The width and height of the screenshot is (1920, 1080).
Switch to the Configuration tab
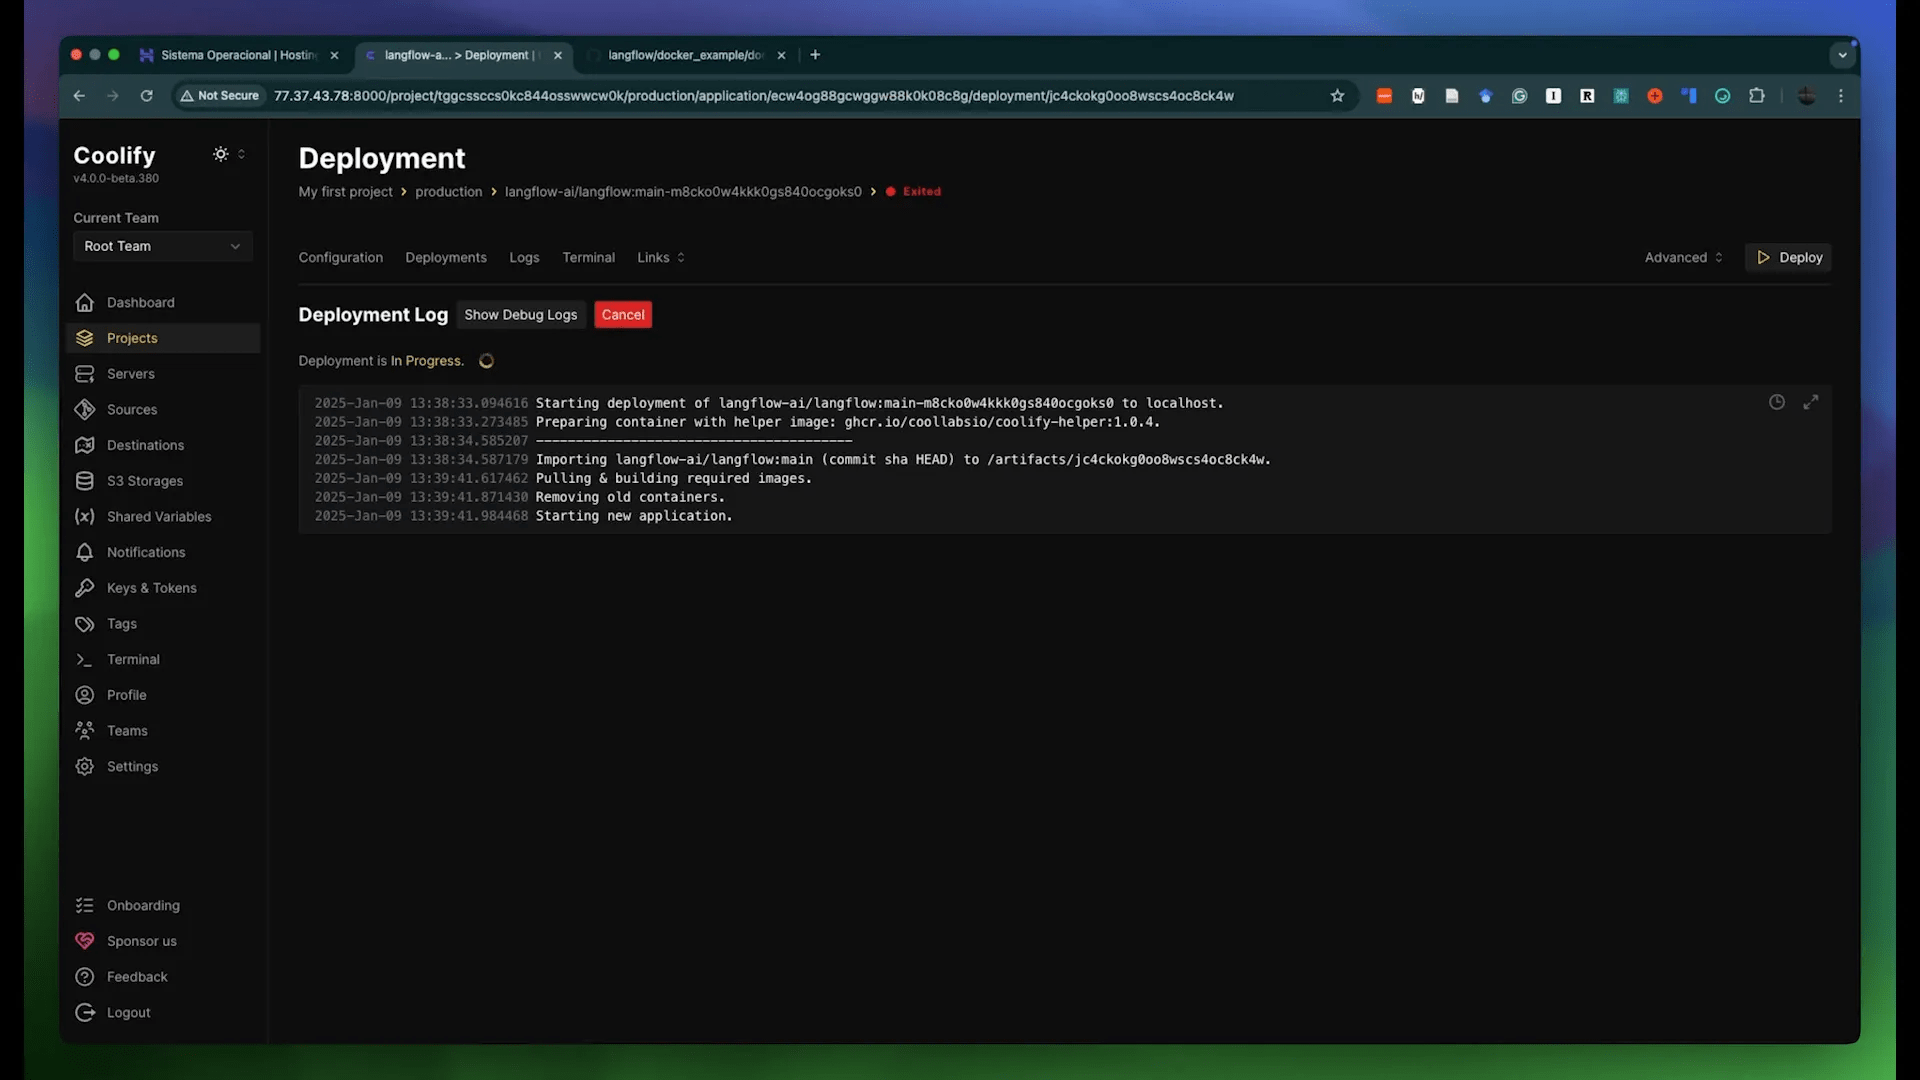[340, 257]
